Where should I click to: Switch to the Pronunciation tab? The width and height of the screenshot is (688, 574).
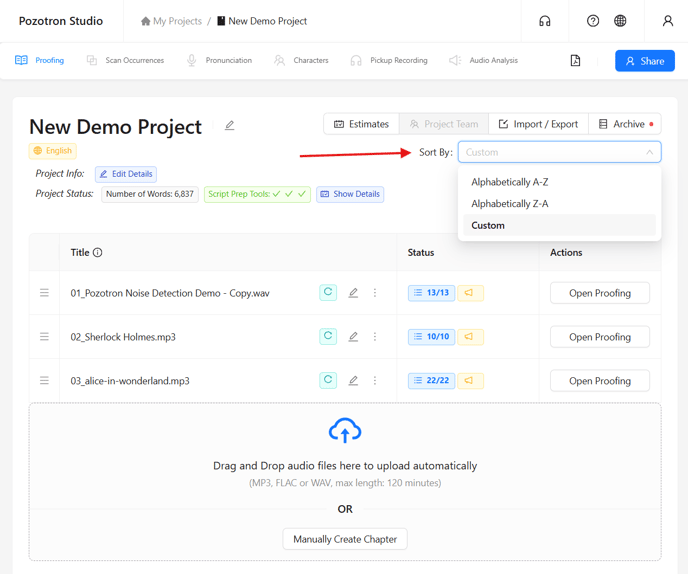tap(219, 60)
